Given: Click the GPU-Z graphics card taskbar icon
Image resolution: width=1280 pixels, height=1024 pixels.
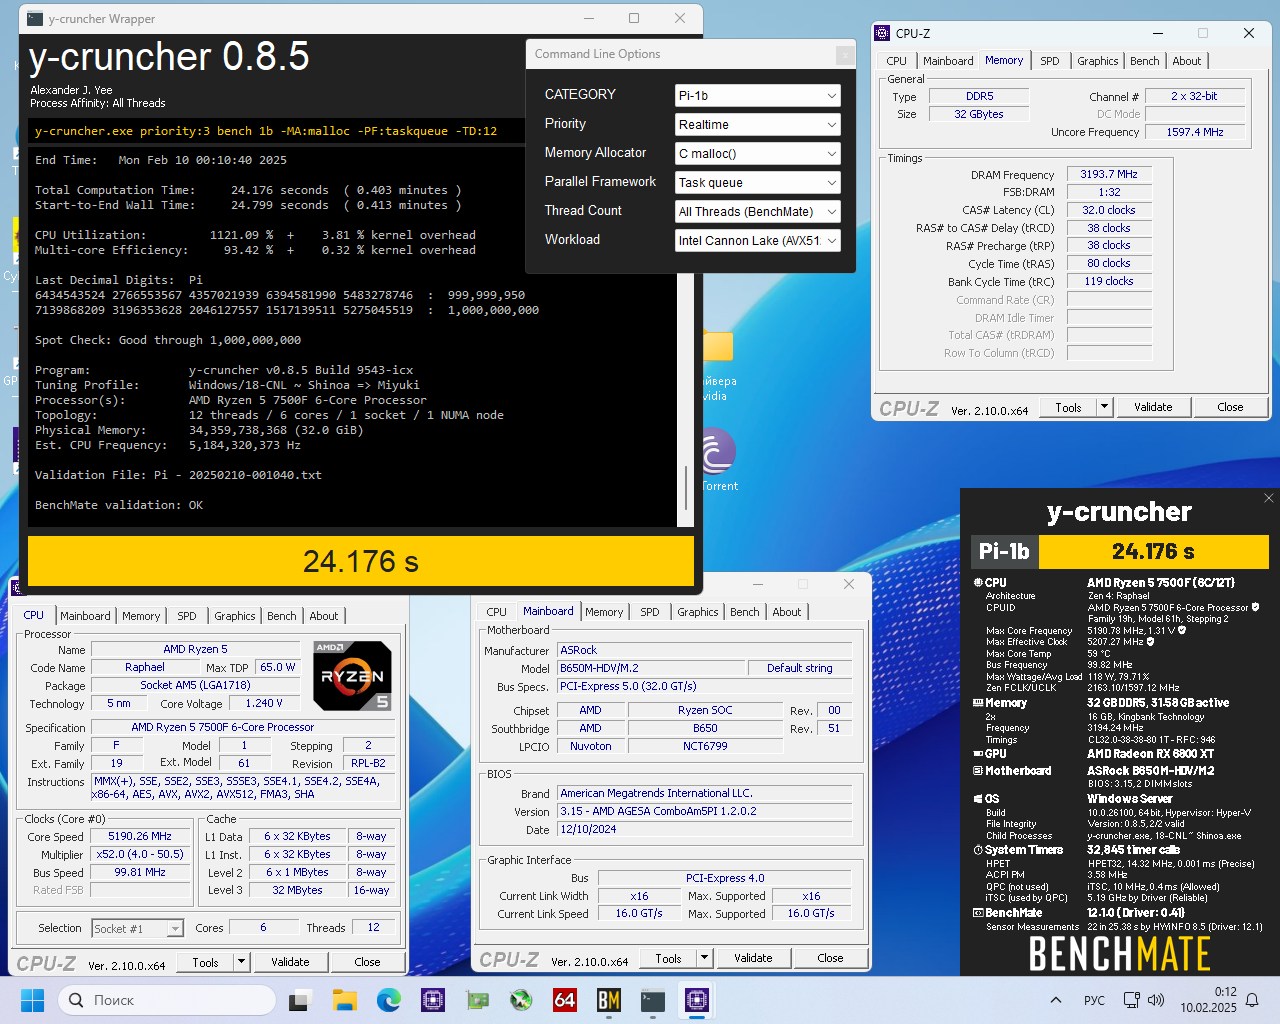Looking at the screenshot, I should point(477,1000).
